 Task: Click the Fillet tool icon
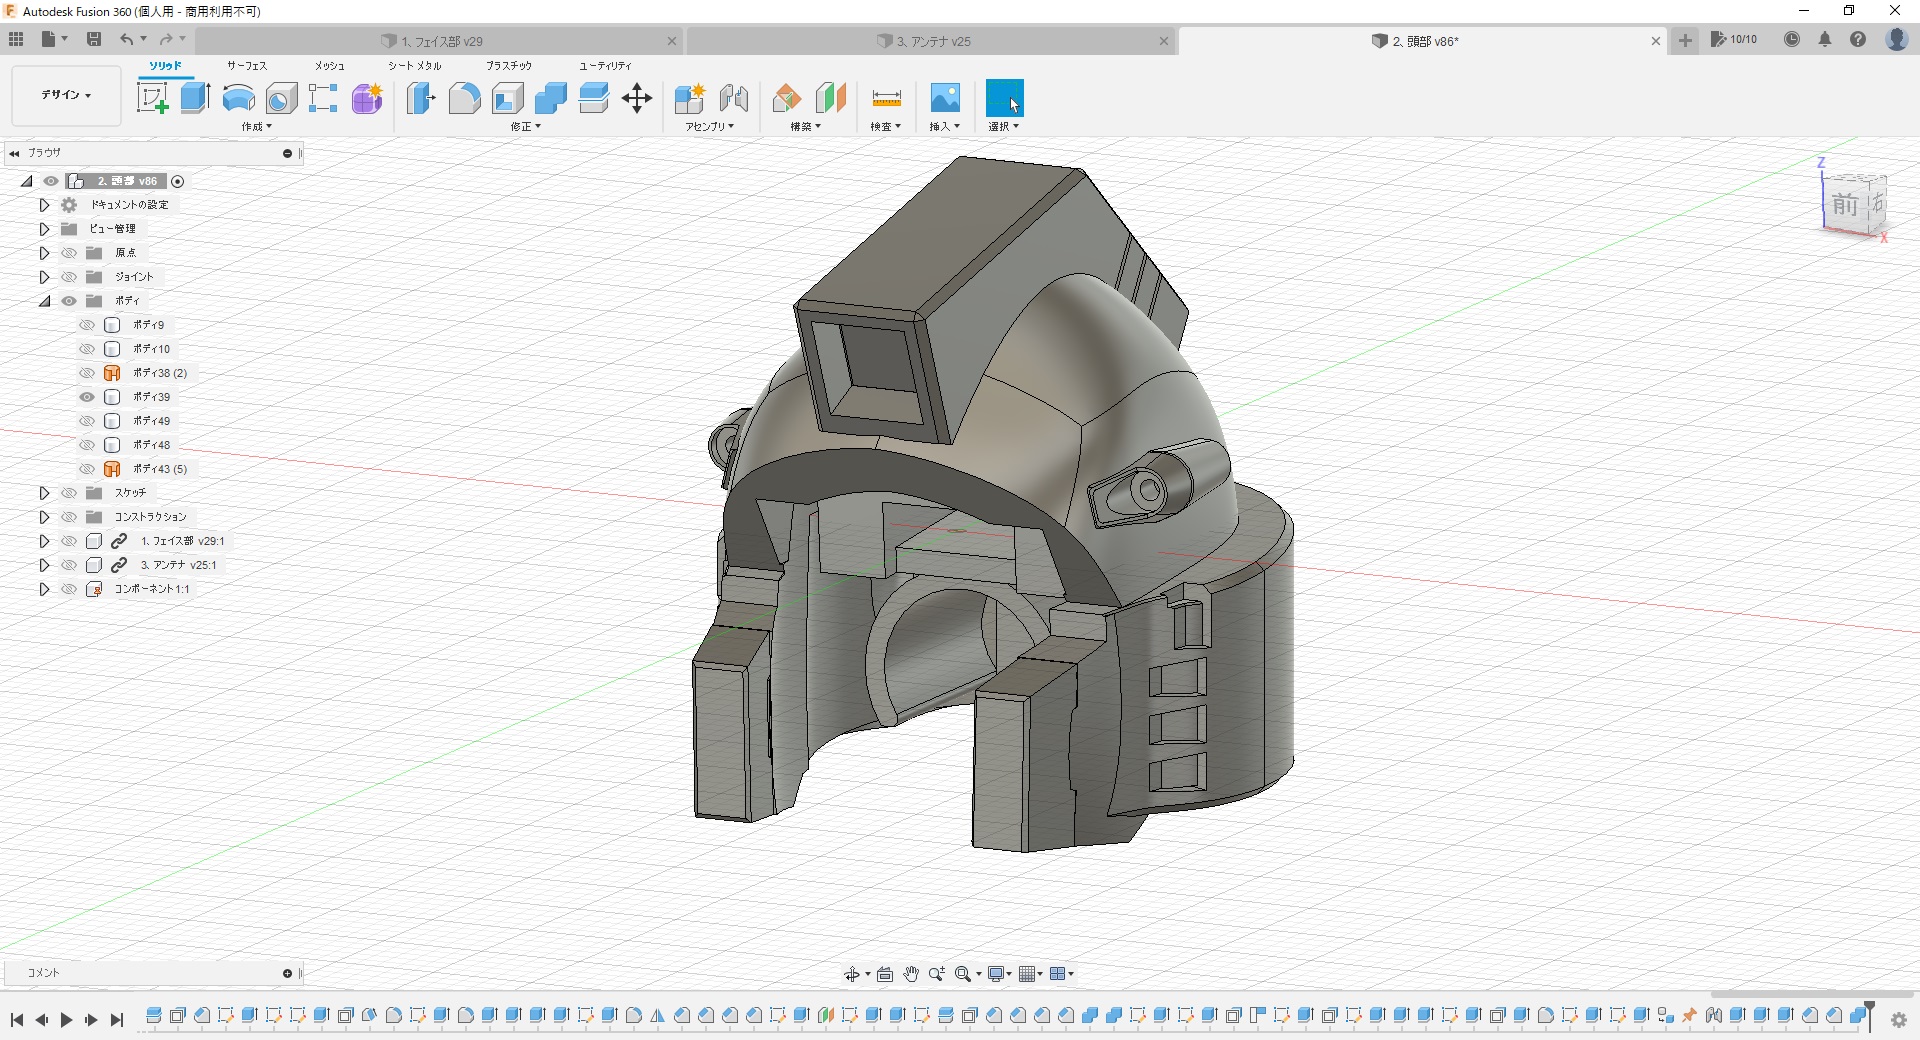pos(464,98)
